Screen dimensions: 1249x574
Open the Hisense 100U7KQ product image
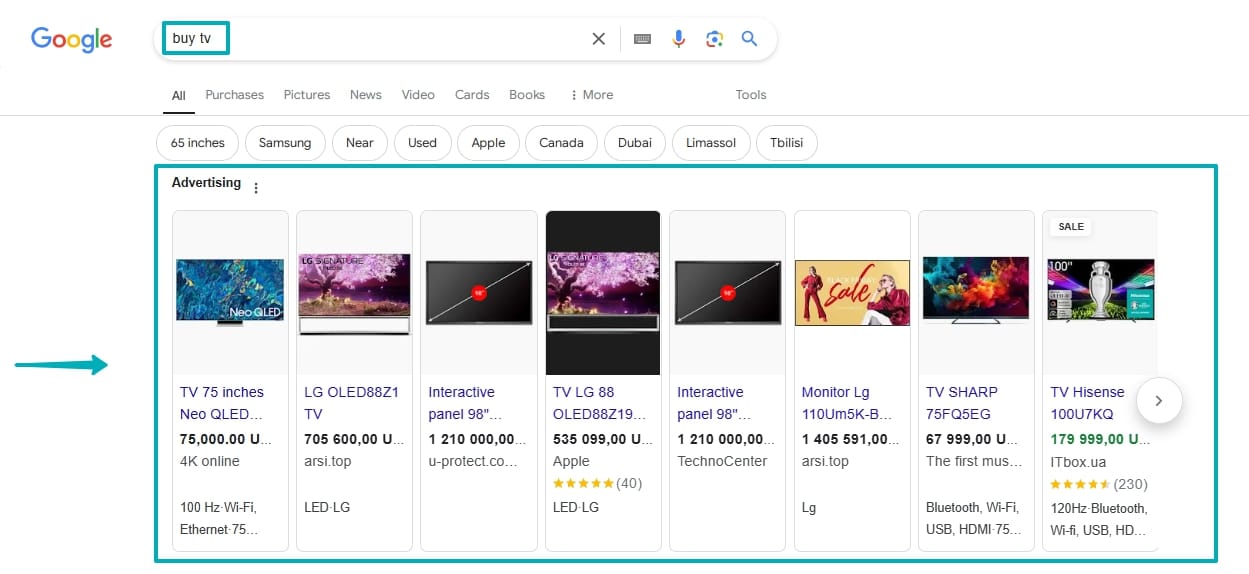(1100, 292)
